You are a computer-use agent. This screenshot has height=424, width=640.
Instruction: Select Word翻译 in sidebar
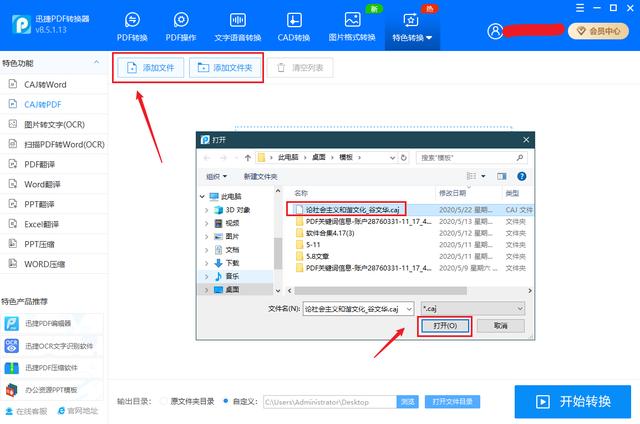54,184
